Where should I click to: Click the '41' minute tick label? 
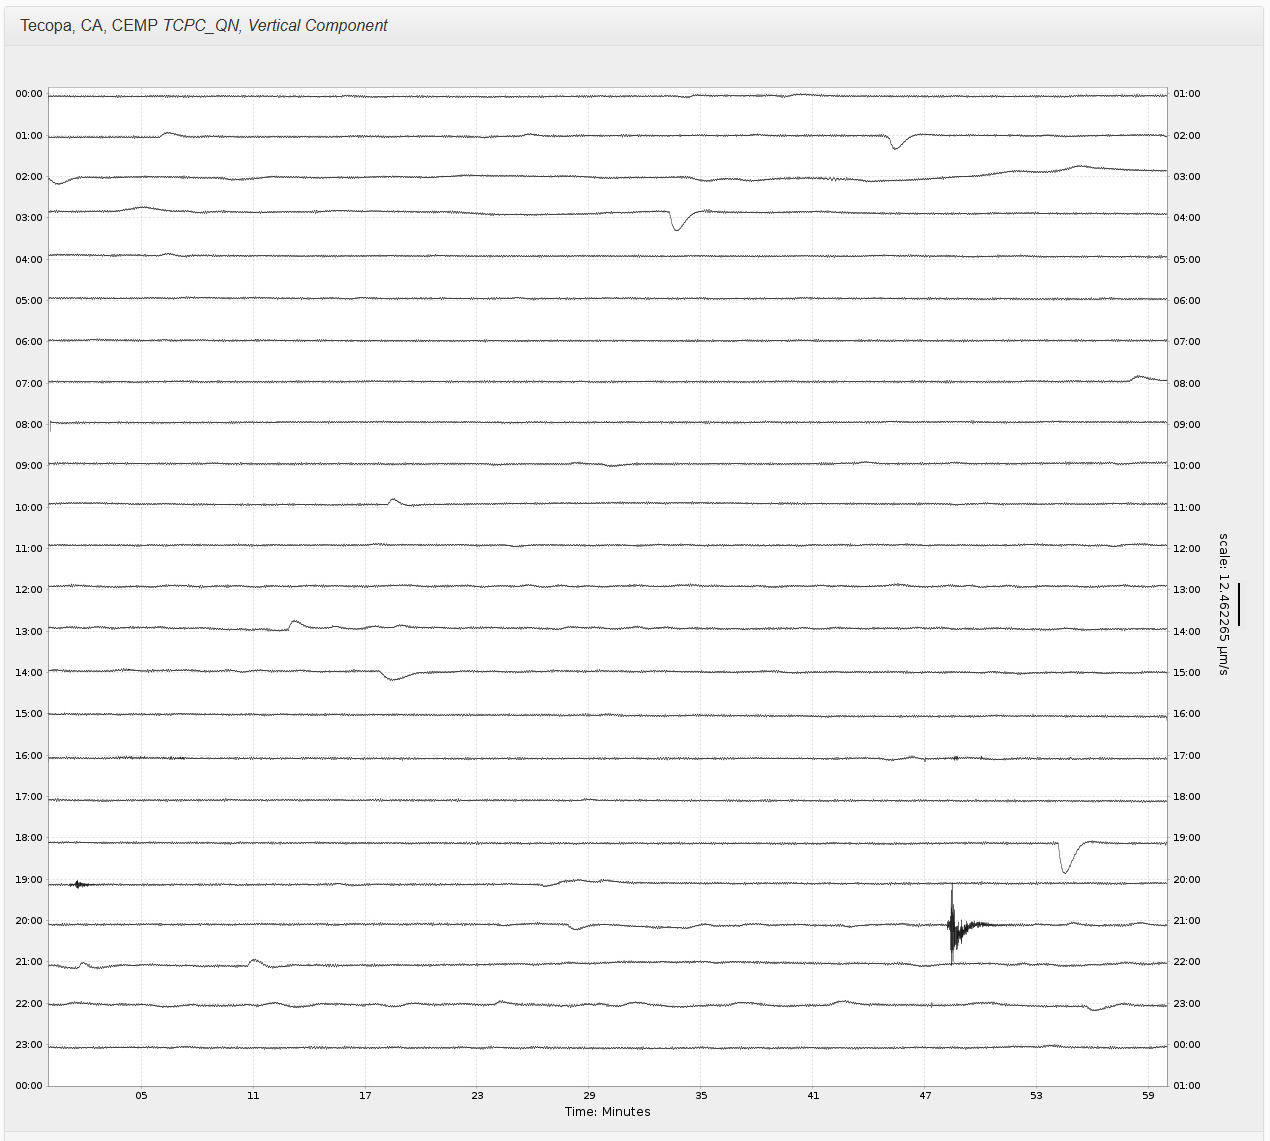pyautogui.click(x=813, y=1096)
